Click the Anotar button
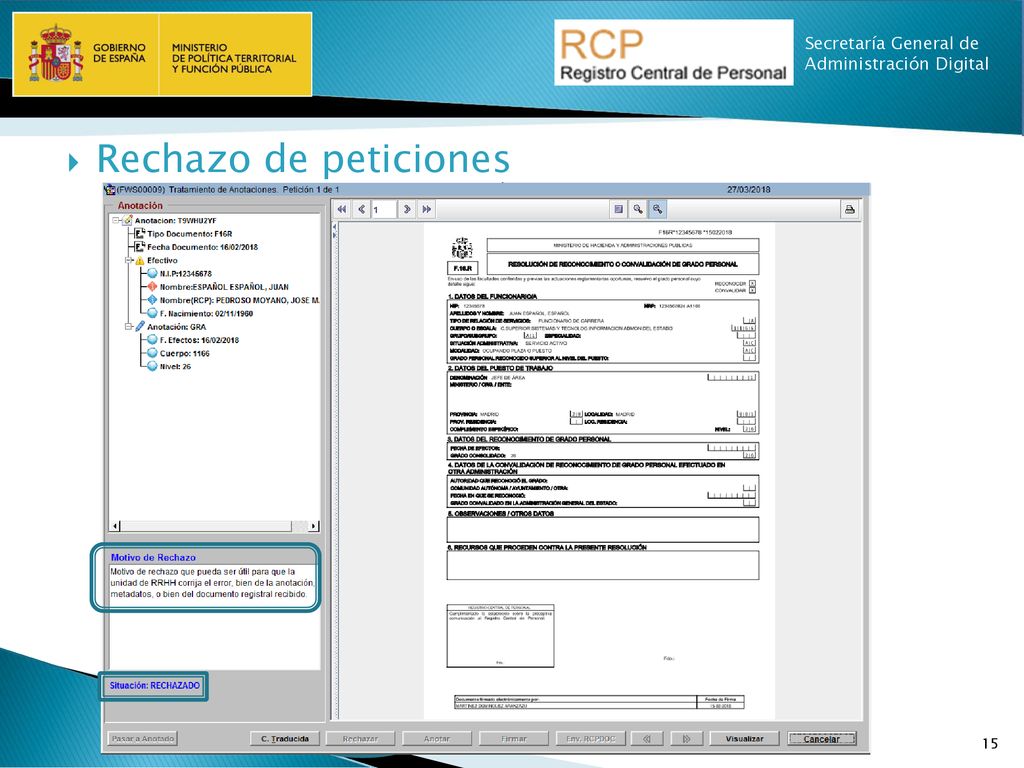The width and height of the screenshot is (1024, 768). click(x=436, y=739)
